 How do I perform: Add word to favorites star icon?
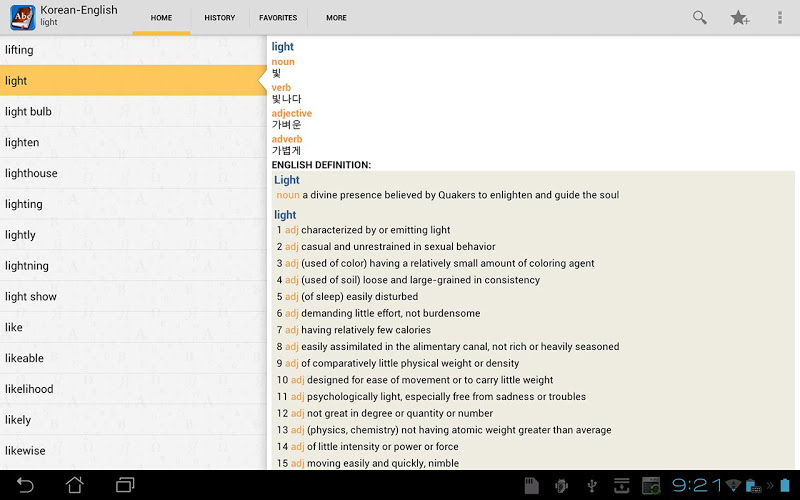point(740,17)
